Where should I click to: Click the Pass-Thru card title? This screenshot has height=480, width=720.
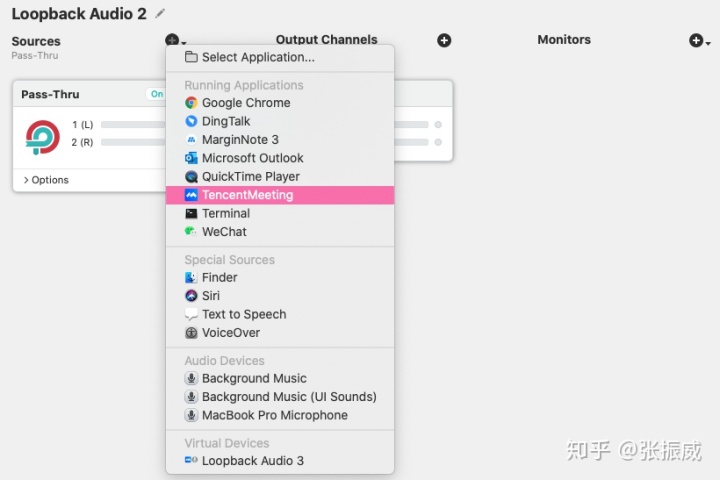point(50,94)
